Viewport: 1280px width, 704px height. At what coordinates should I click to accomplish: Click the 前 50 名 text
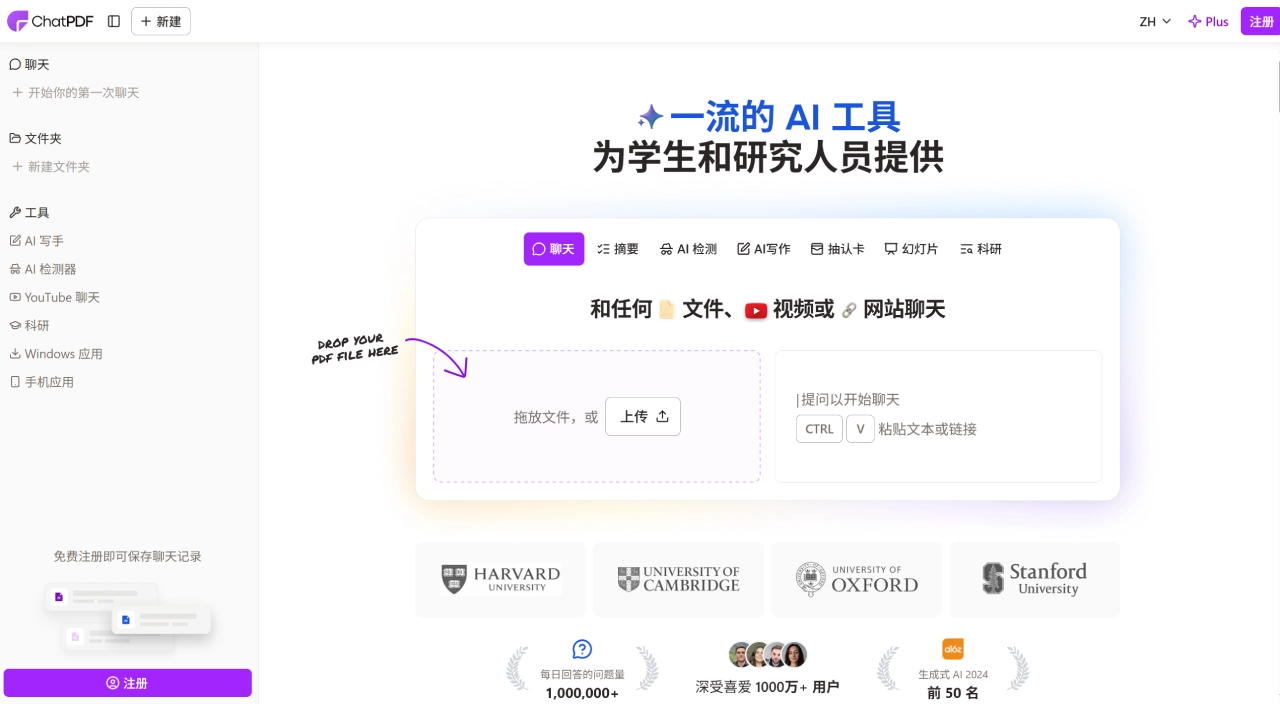[953, 693]
